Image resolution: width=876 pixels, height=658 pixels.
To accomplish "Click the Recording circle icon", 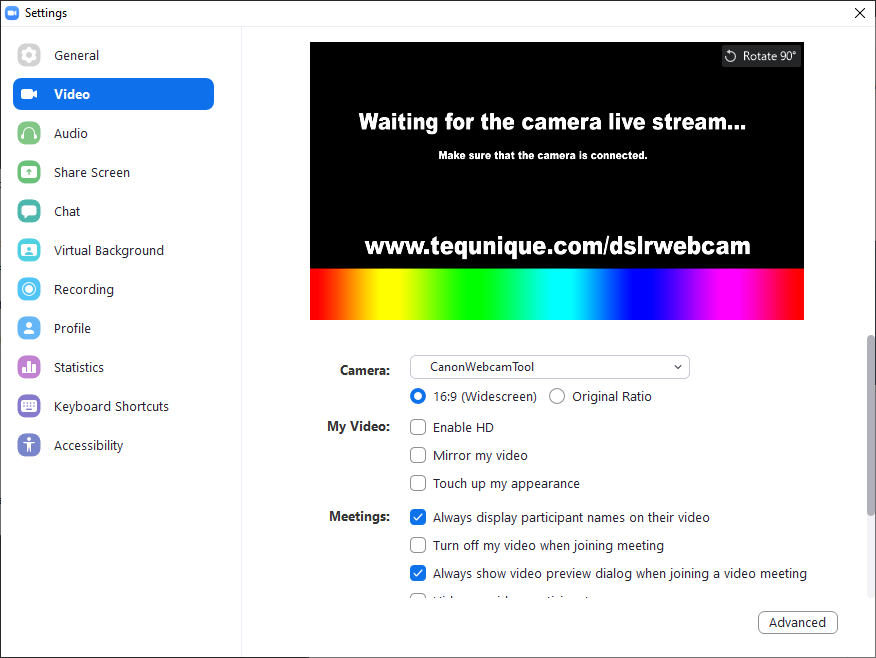I will tap(29, 289).
